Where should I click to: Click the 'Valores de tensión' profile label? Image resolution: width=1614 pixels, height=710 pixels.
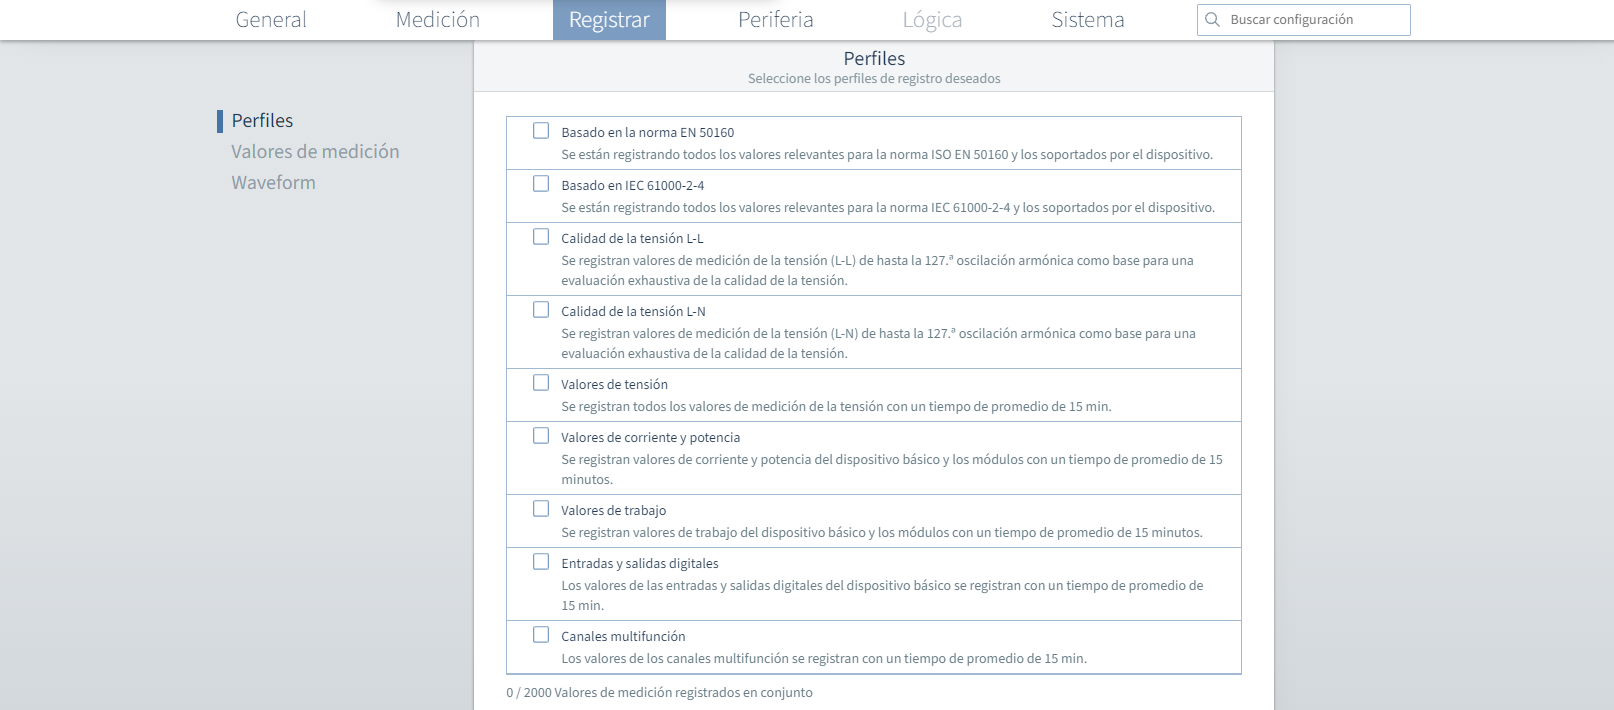pos(614,385)
